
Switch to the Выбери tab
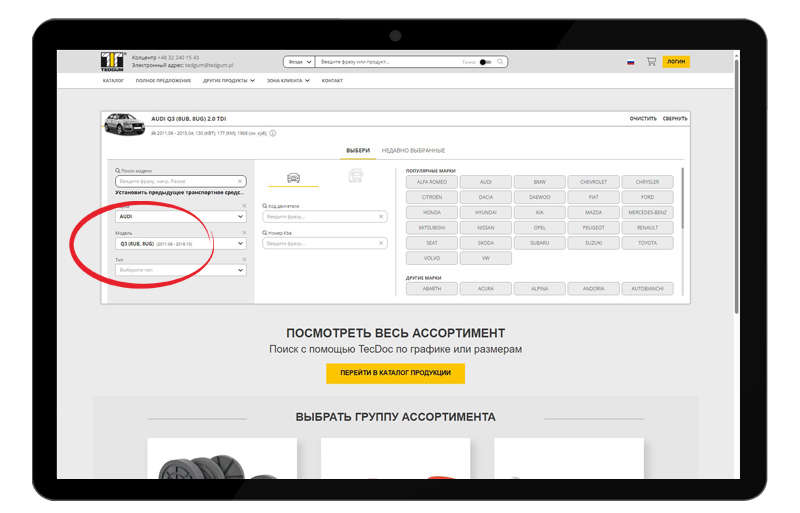click(358, 151)
